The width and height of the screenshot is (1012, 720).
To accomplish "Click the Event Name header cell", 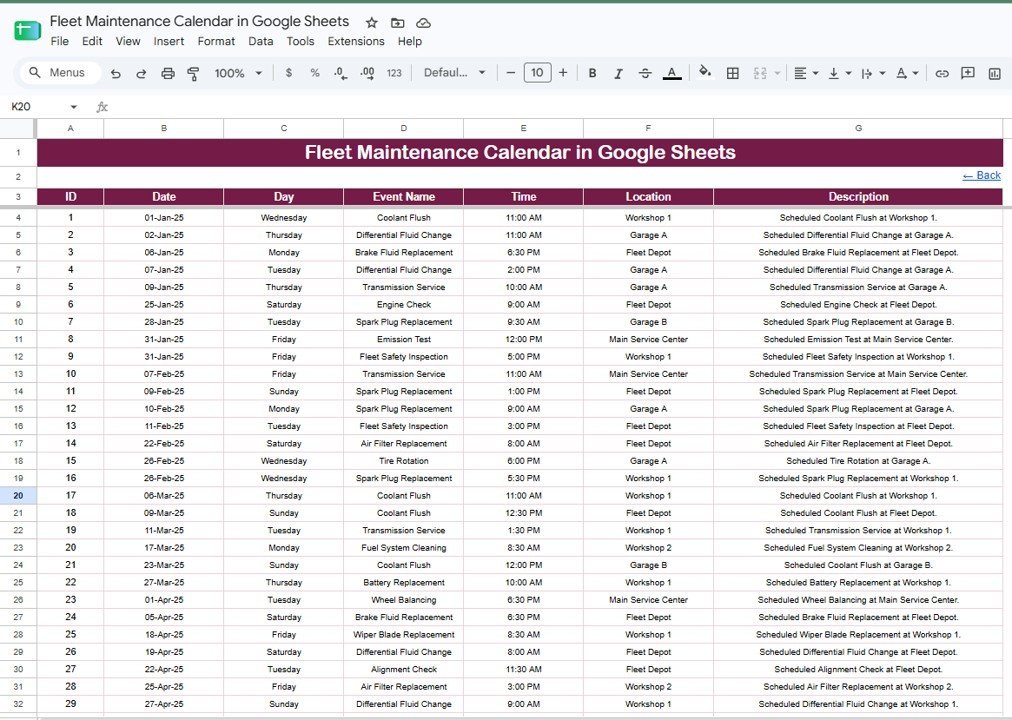I will 403,197.
